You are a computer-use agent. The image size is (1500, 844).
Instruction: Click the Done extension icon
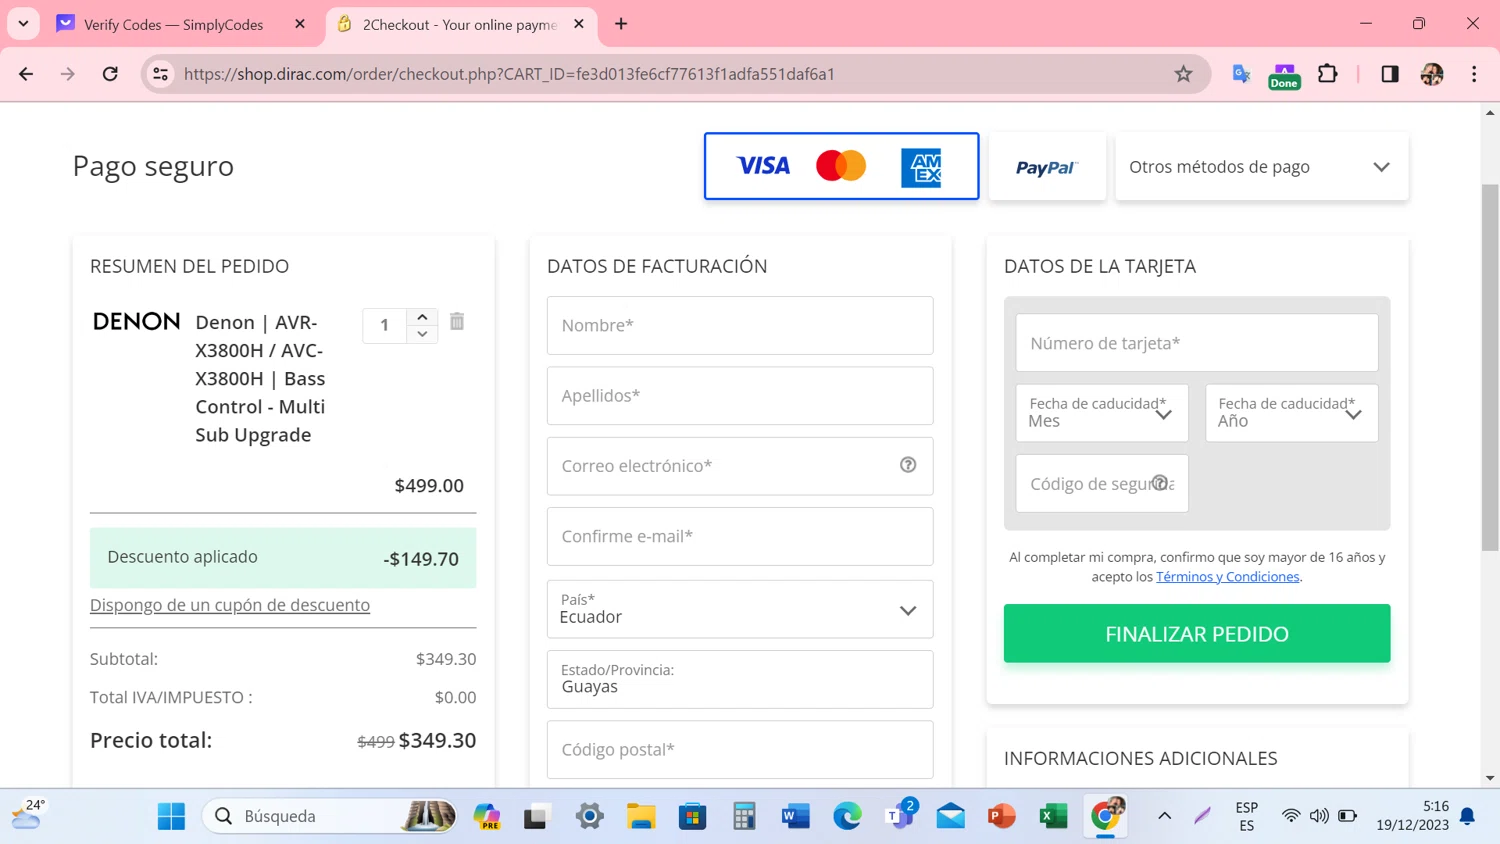(1284, 75)
